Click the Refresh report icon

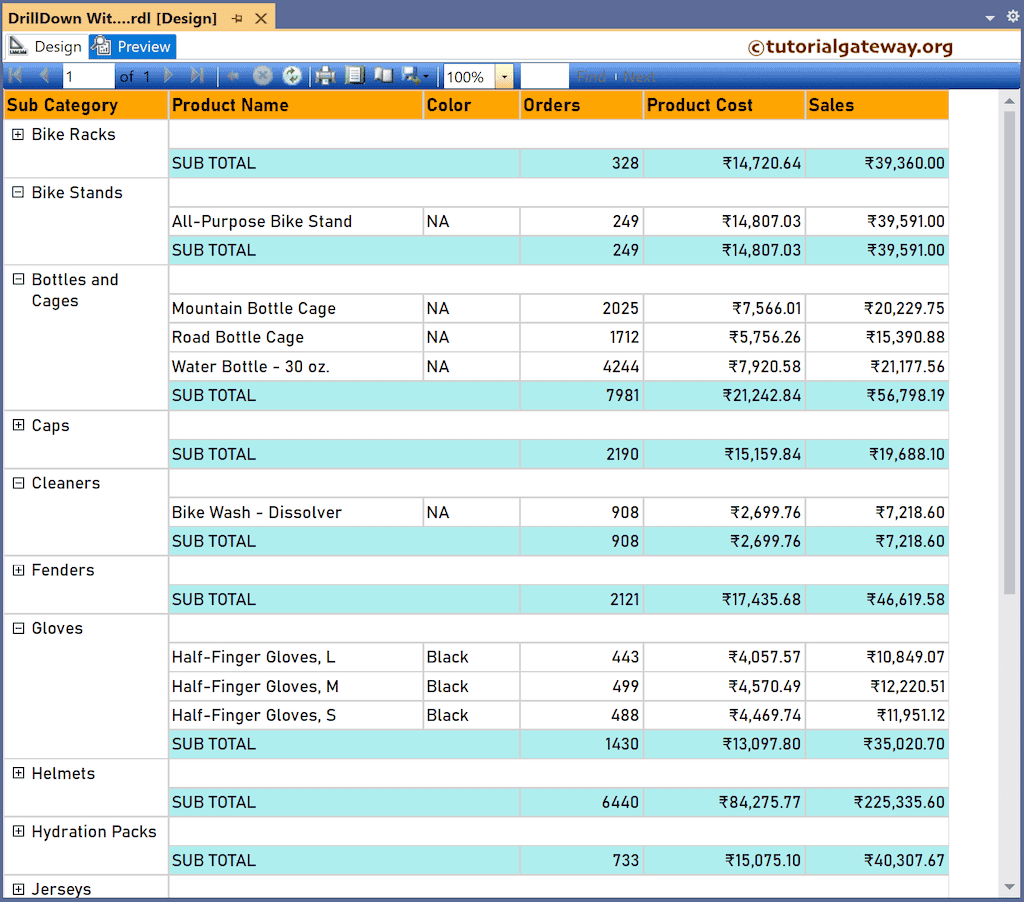coord(291,76)
